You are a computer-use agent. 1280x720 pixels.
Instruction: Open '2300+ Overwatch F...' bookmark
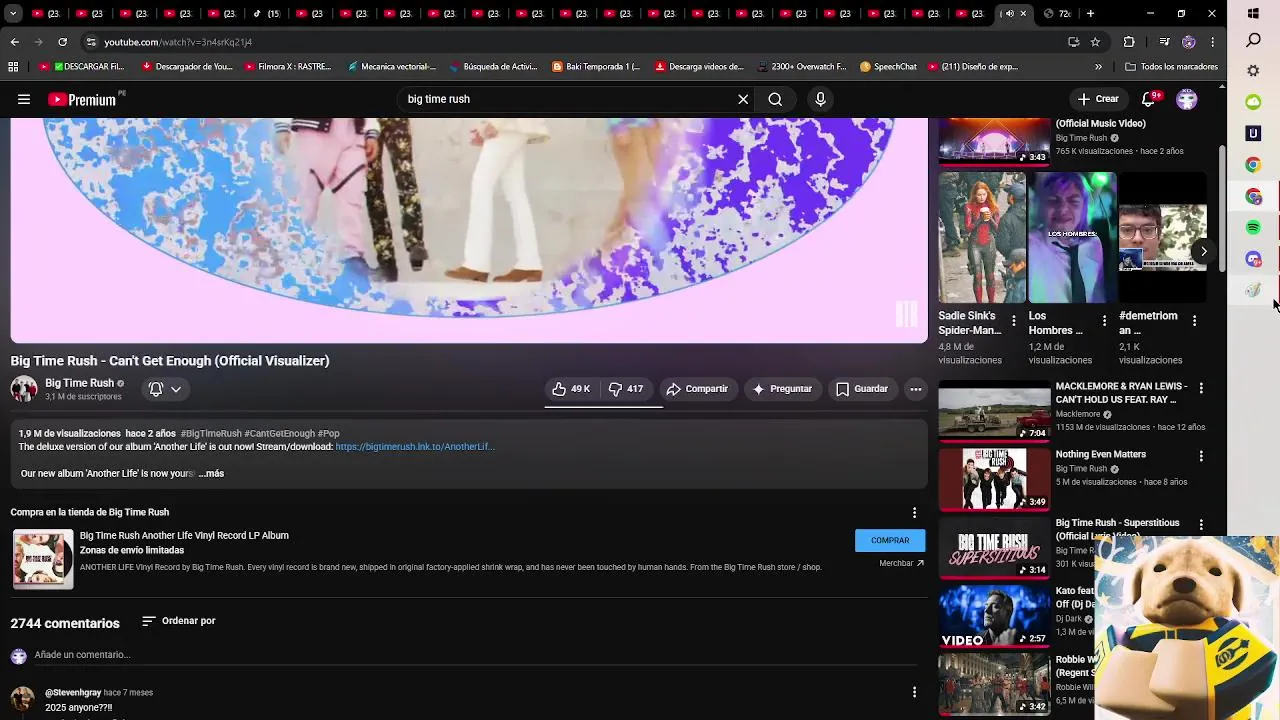click(801, 67)
